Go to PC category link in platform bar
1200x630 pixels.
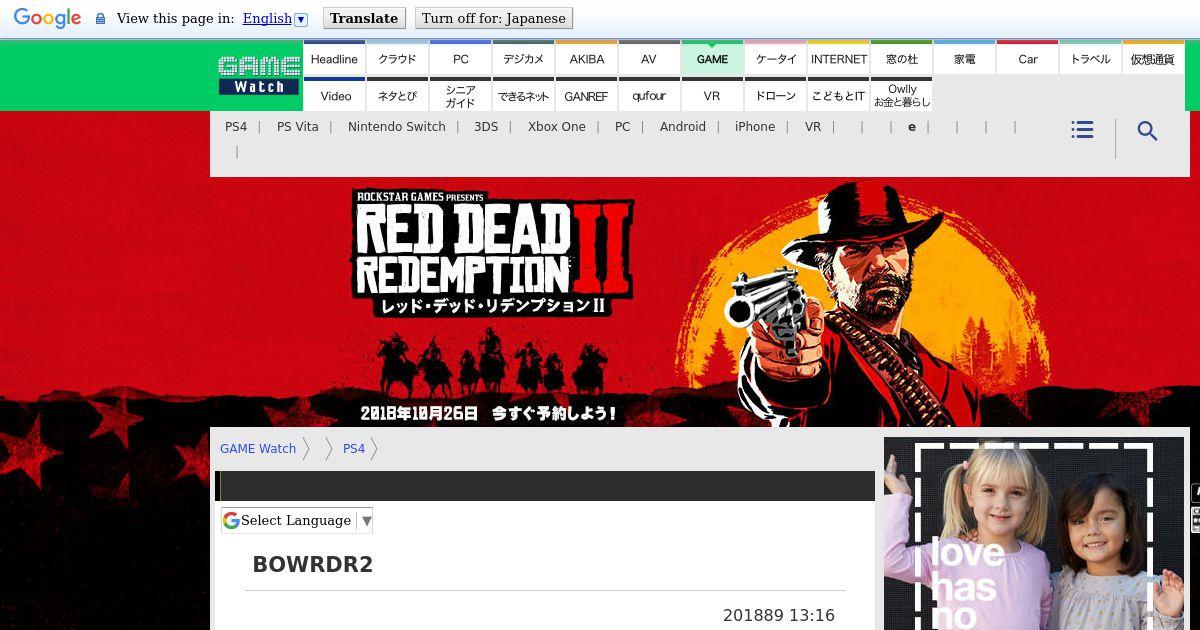pos(623,127)
